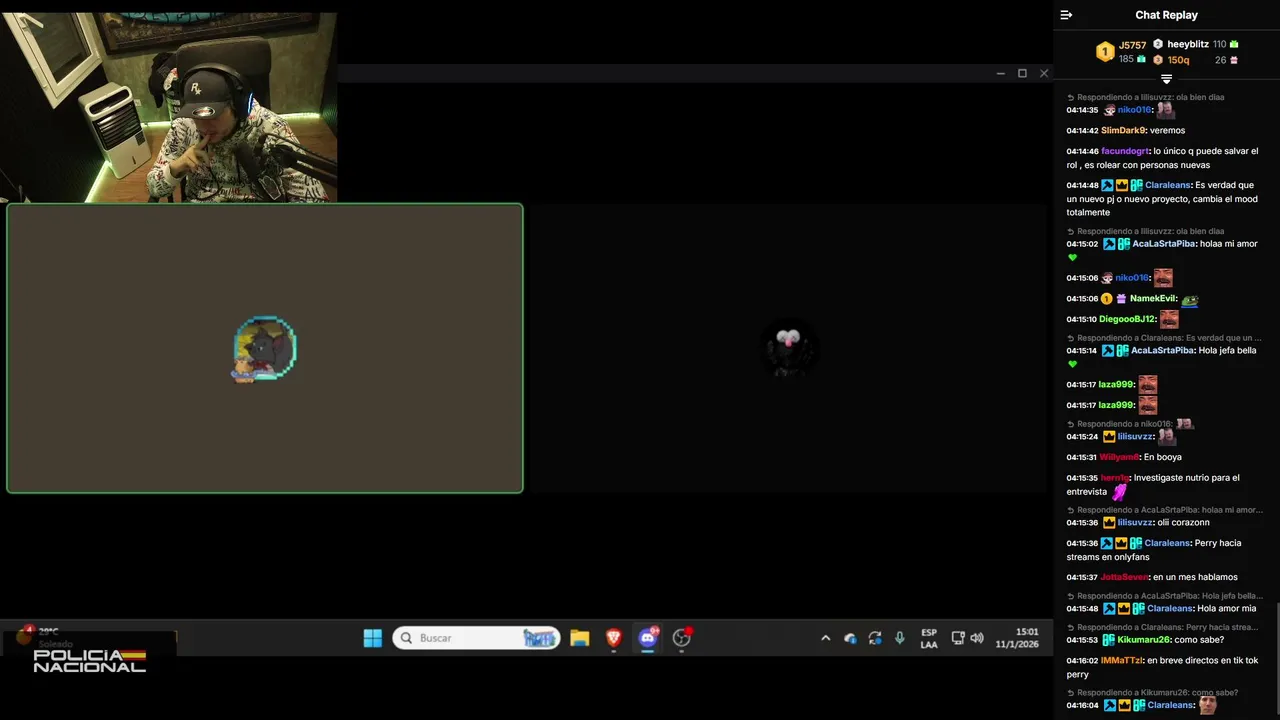Select the Discord user tile with the green border
Viewport: 1280px width, 720px height.
coord(265,348)
